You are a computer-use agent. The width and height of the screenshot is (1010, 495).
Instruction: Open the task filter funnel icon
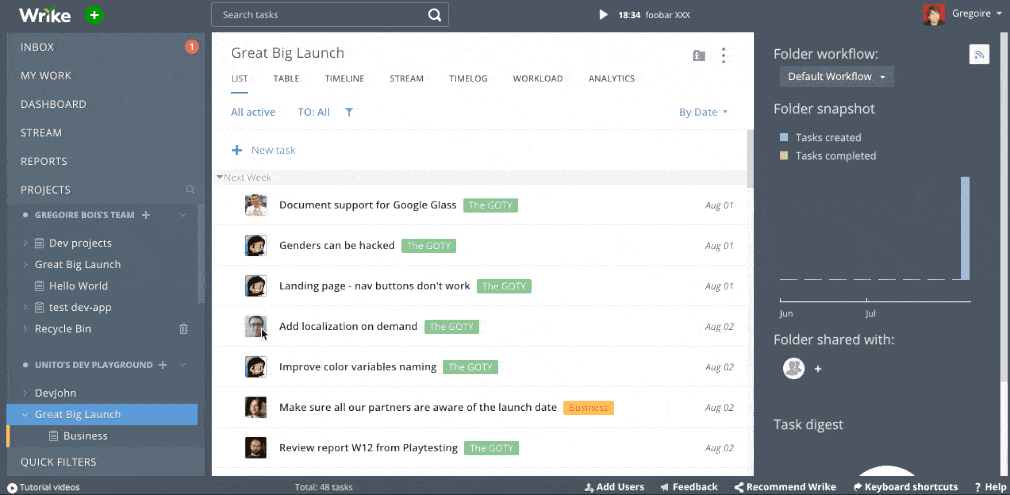[x=348, y=112]
